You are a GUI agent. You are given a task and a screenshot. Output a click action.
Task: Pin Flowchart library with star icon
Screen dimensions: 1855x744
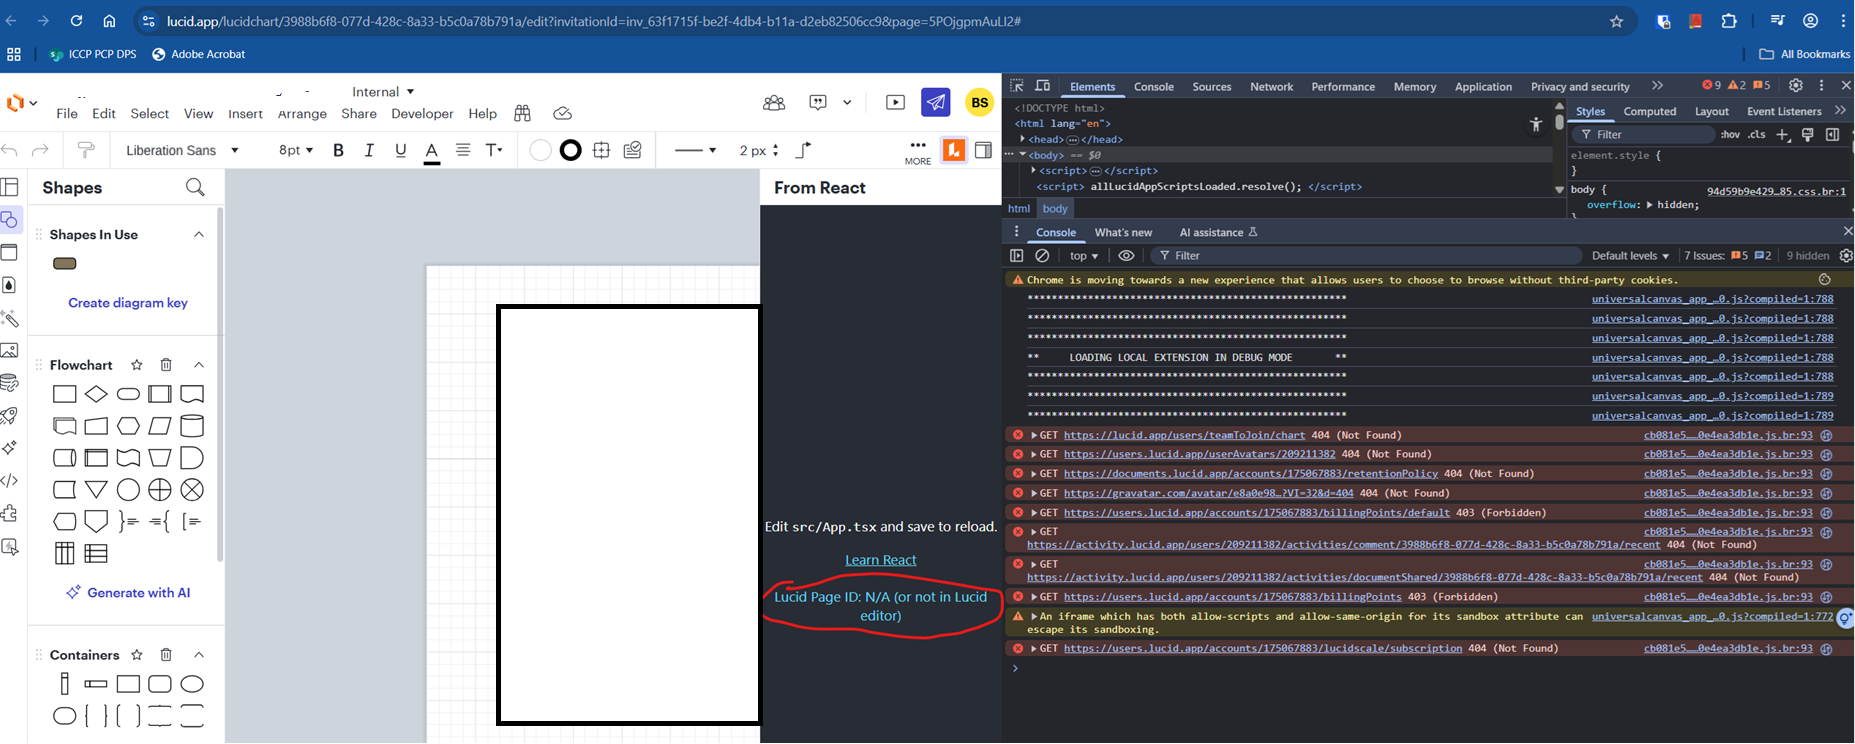(137, 365)
